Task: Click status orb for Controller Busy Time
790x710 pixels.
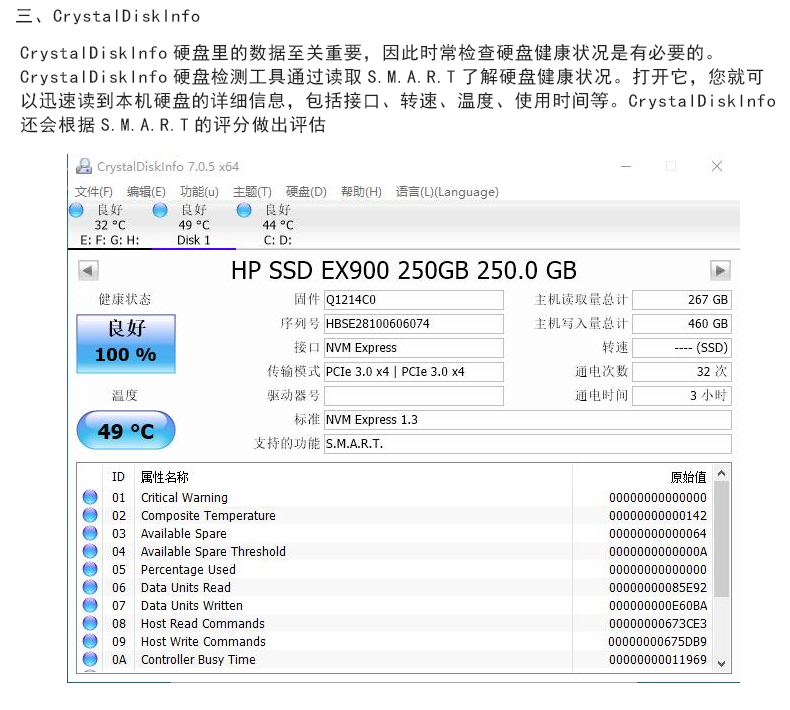Action: 90,659
